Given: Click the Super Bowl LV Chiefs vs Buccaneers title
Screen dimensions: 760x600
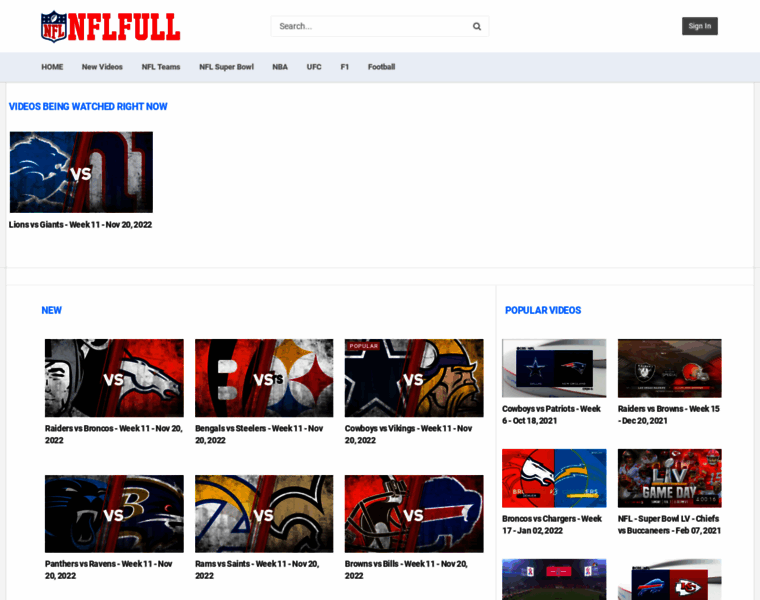Looking at the screenshot, I should 669,525.
